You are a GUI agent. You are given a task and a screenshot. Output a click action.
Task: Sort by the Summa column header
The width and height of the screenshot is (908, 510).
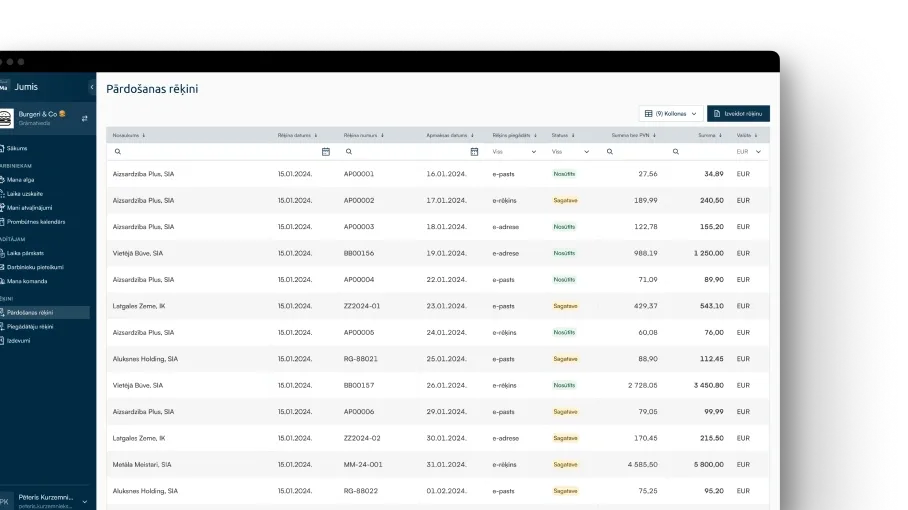[708, 135]
